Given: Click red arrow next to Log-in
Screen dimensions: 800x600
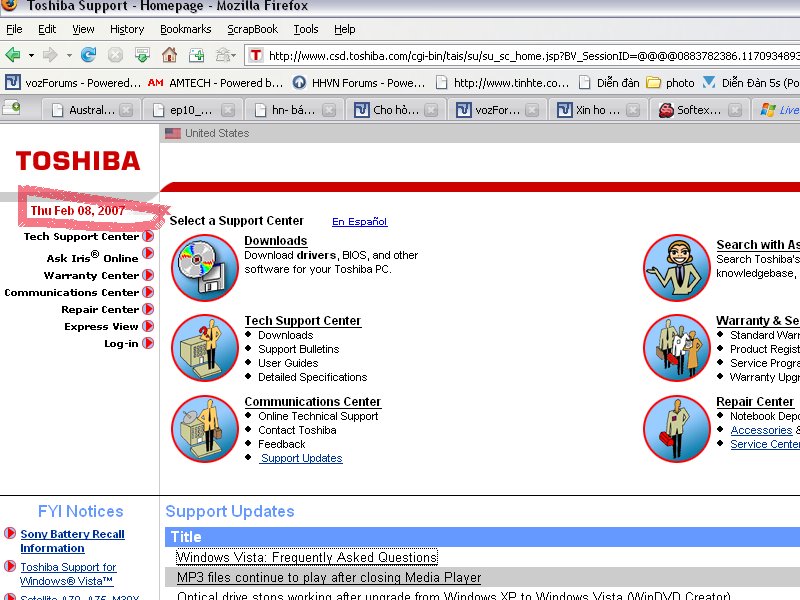Looking at the screenshot, I should pyautogui.click(x=148, y=343).
